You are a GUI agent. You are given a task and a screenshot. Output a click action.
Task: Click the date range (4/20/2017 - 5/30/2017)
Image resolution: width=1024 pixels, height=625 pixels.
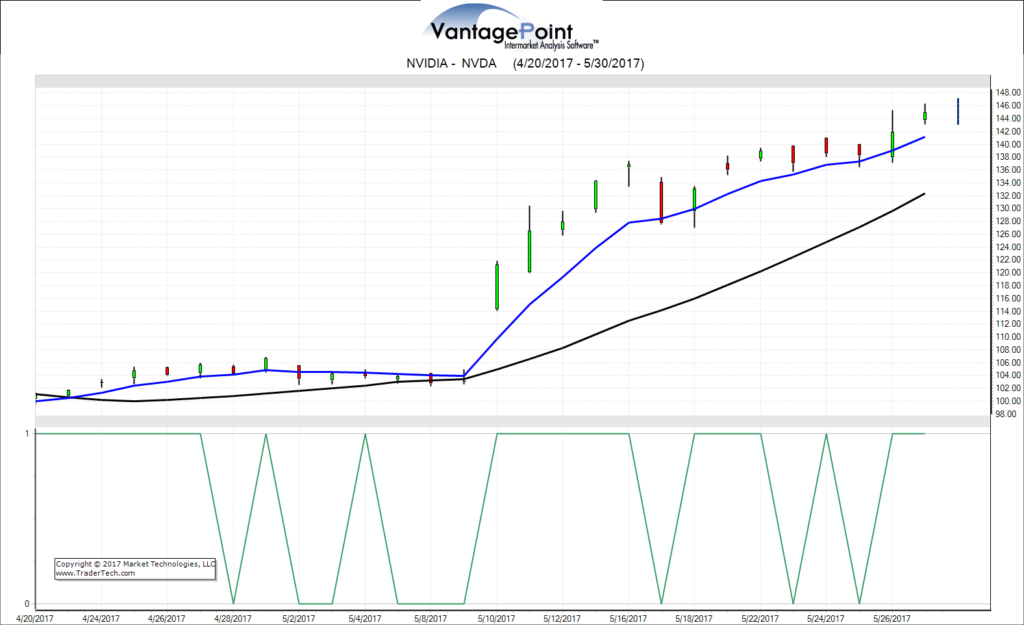[579, 63]
